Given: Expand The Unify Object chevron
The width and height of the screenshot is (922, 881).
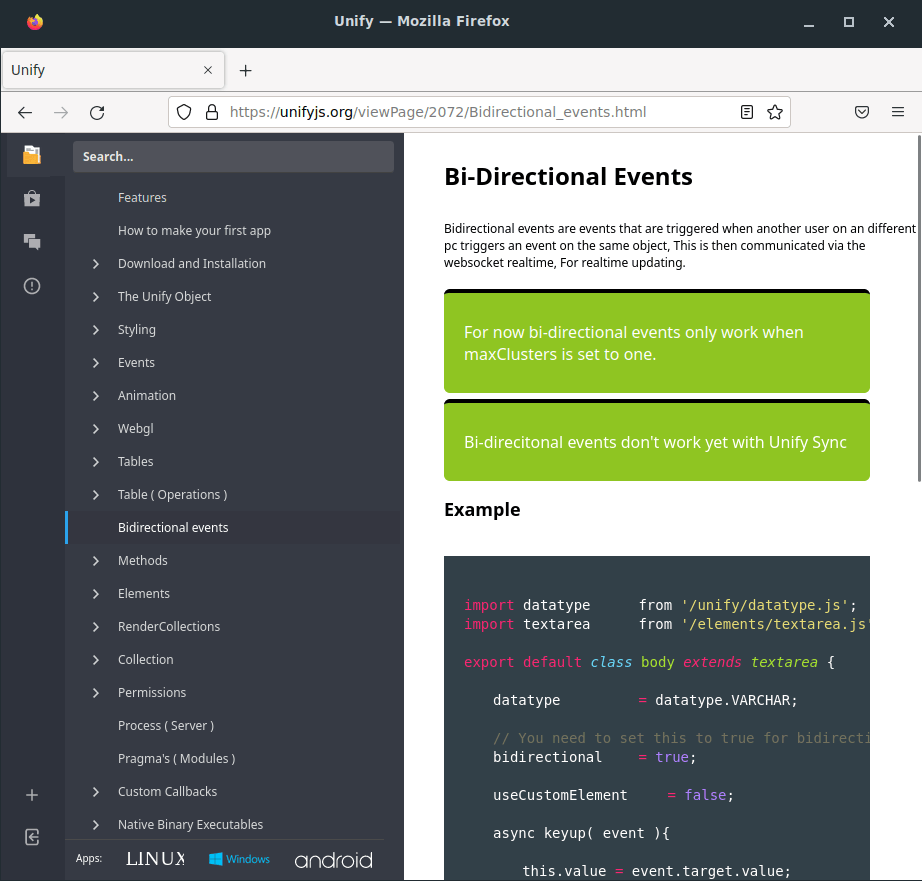Looking at the screenshot, I should 96,297.
